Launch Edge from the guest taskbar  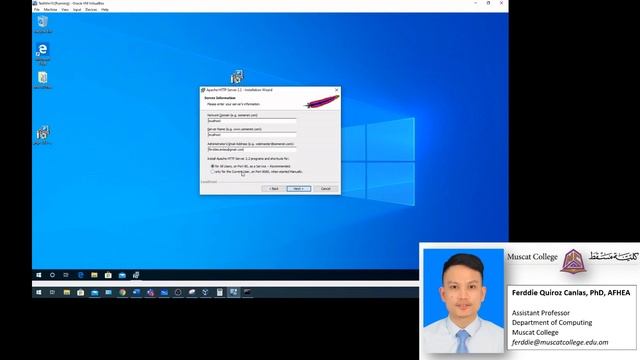[x=80, y=275]
